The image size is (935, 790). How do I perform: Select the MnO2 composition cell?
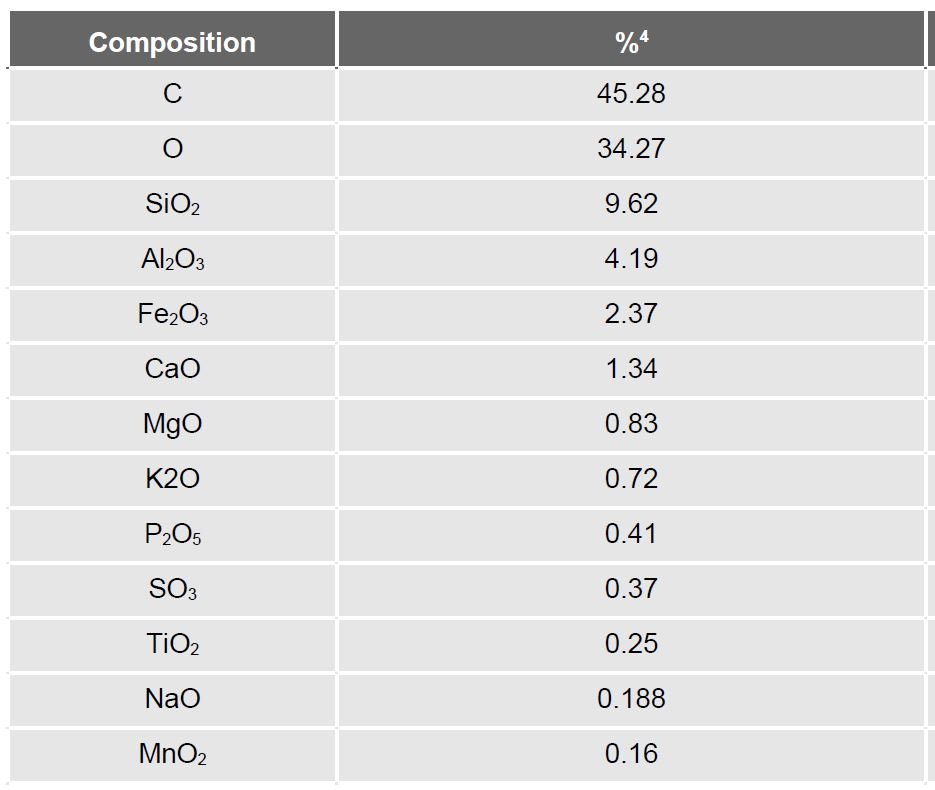pos(172,754)
